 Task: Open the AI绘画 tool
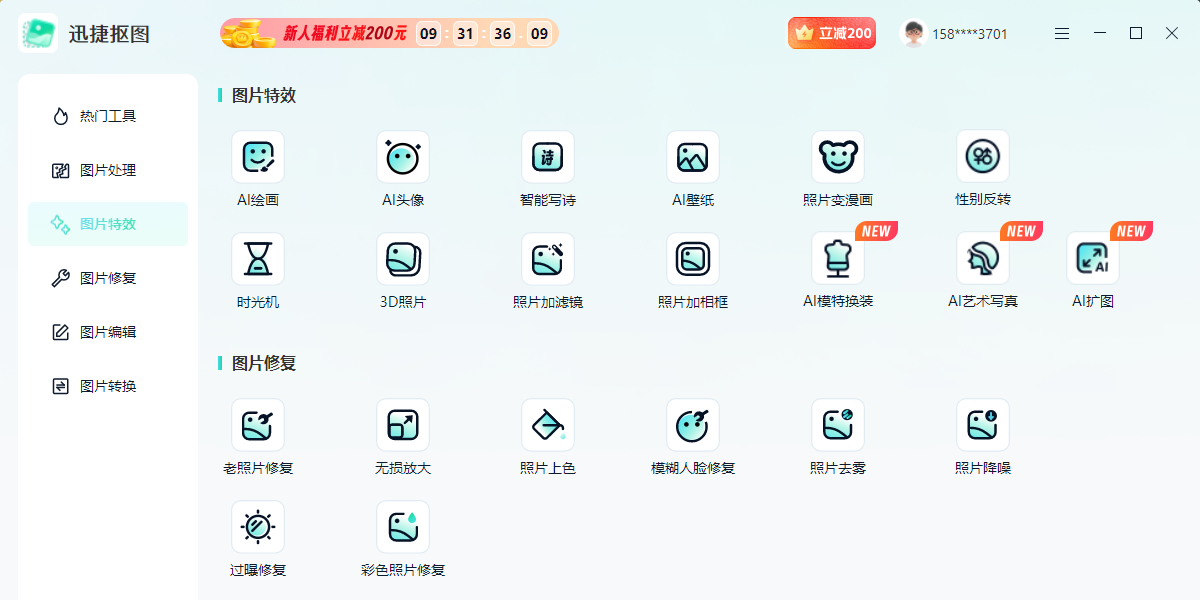click(258, 157)
